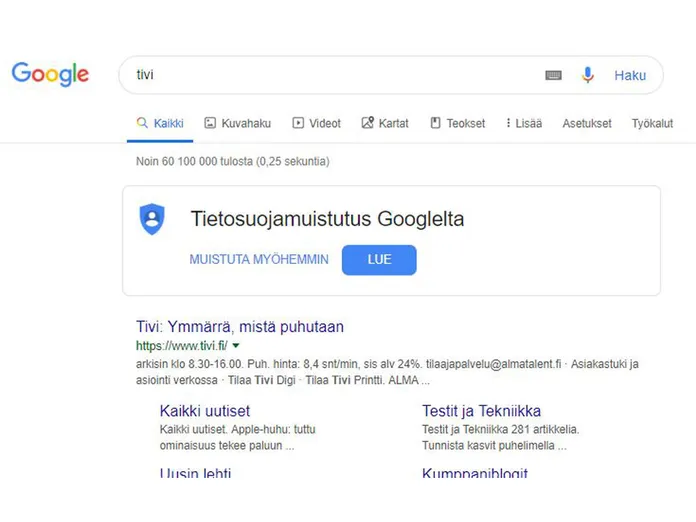Open the green arrow beside tivi.fi URL
The image size is (696, 522).
pos(236,345)
